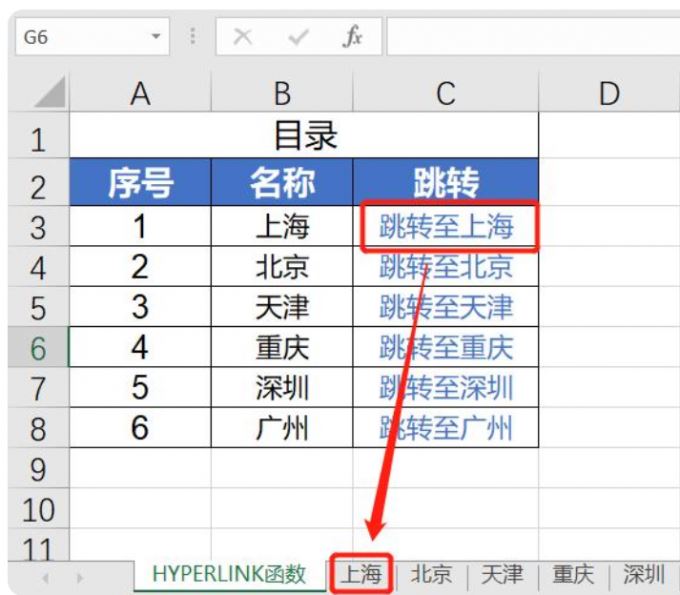Switch to the HYPERLINK函数 sheet tab
The height and width of the screenshot is (595, 680).
229,574
